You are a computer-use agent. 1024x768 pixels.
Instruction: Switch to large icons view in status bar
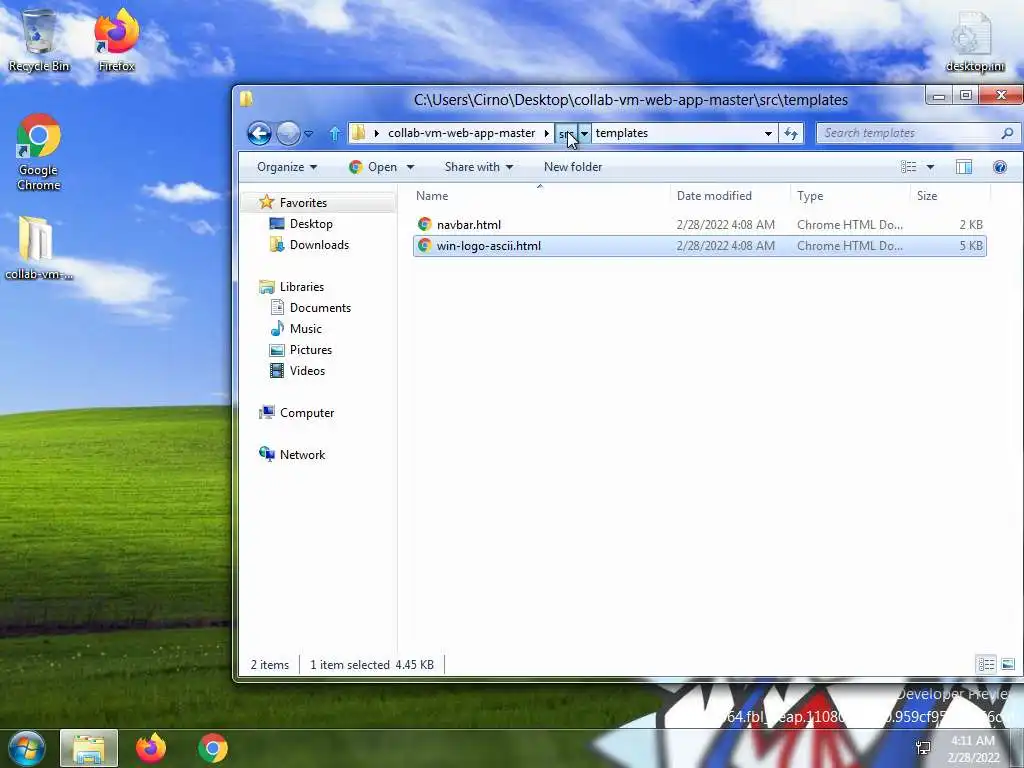1008,664
